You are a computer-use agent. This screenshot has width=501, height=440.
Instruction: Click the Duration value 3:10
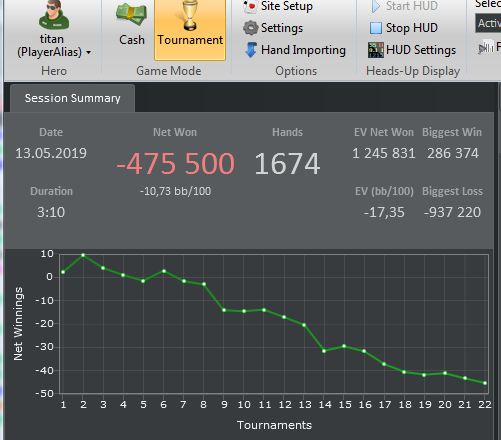pyautogui.click(x=51, y=212)
